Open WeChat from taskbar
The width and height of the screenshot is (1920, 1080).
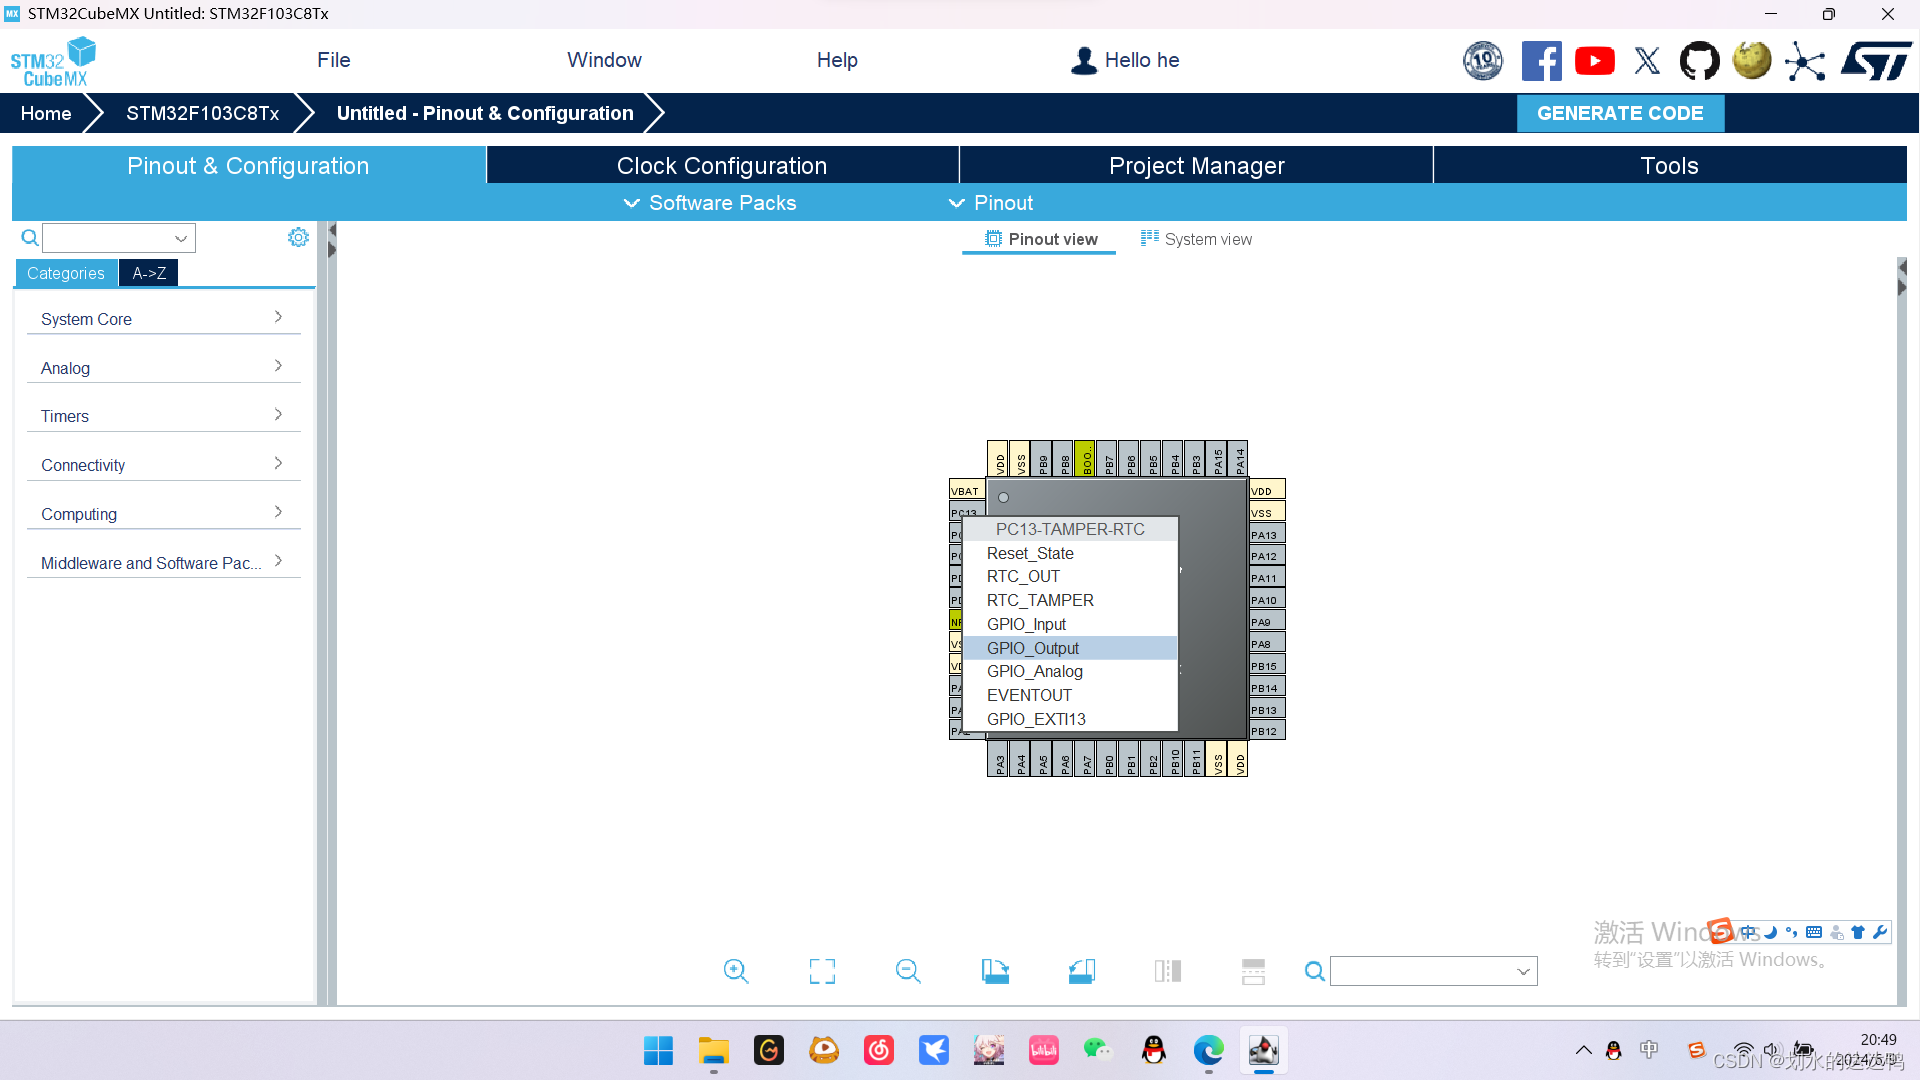(1098, 1050)
